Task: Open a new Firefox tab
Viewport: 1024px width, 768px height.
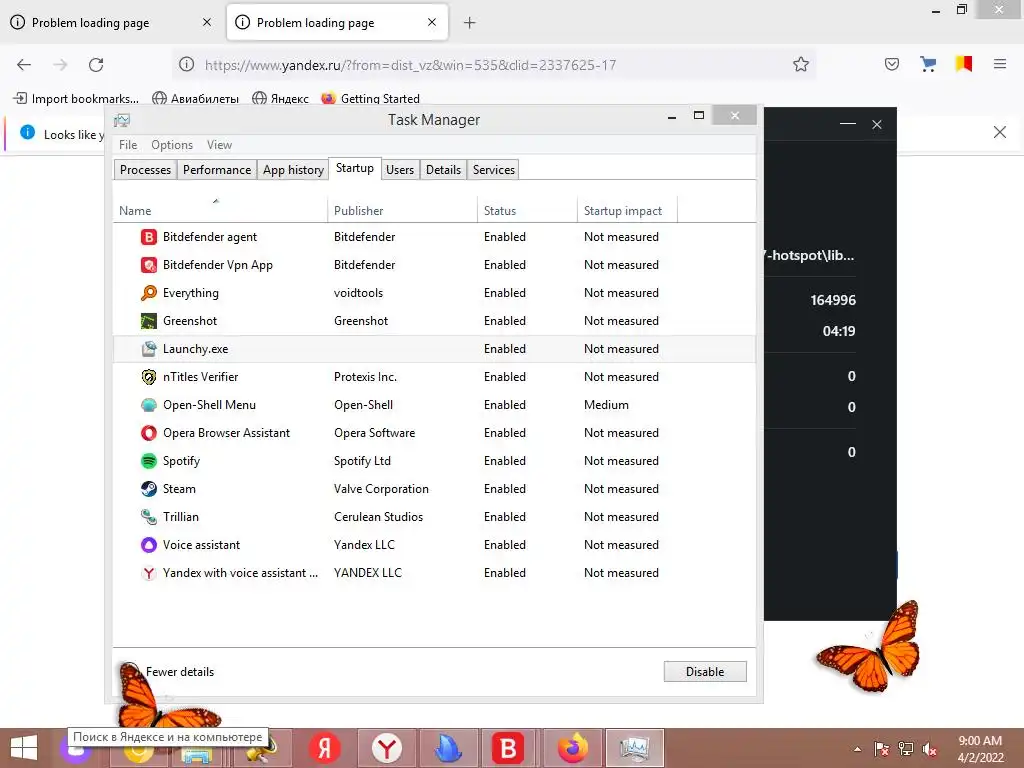Action: [470, 23]
